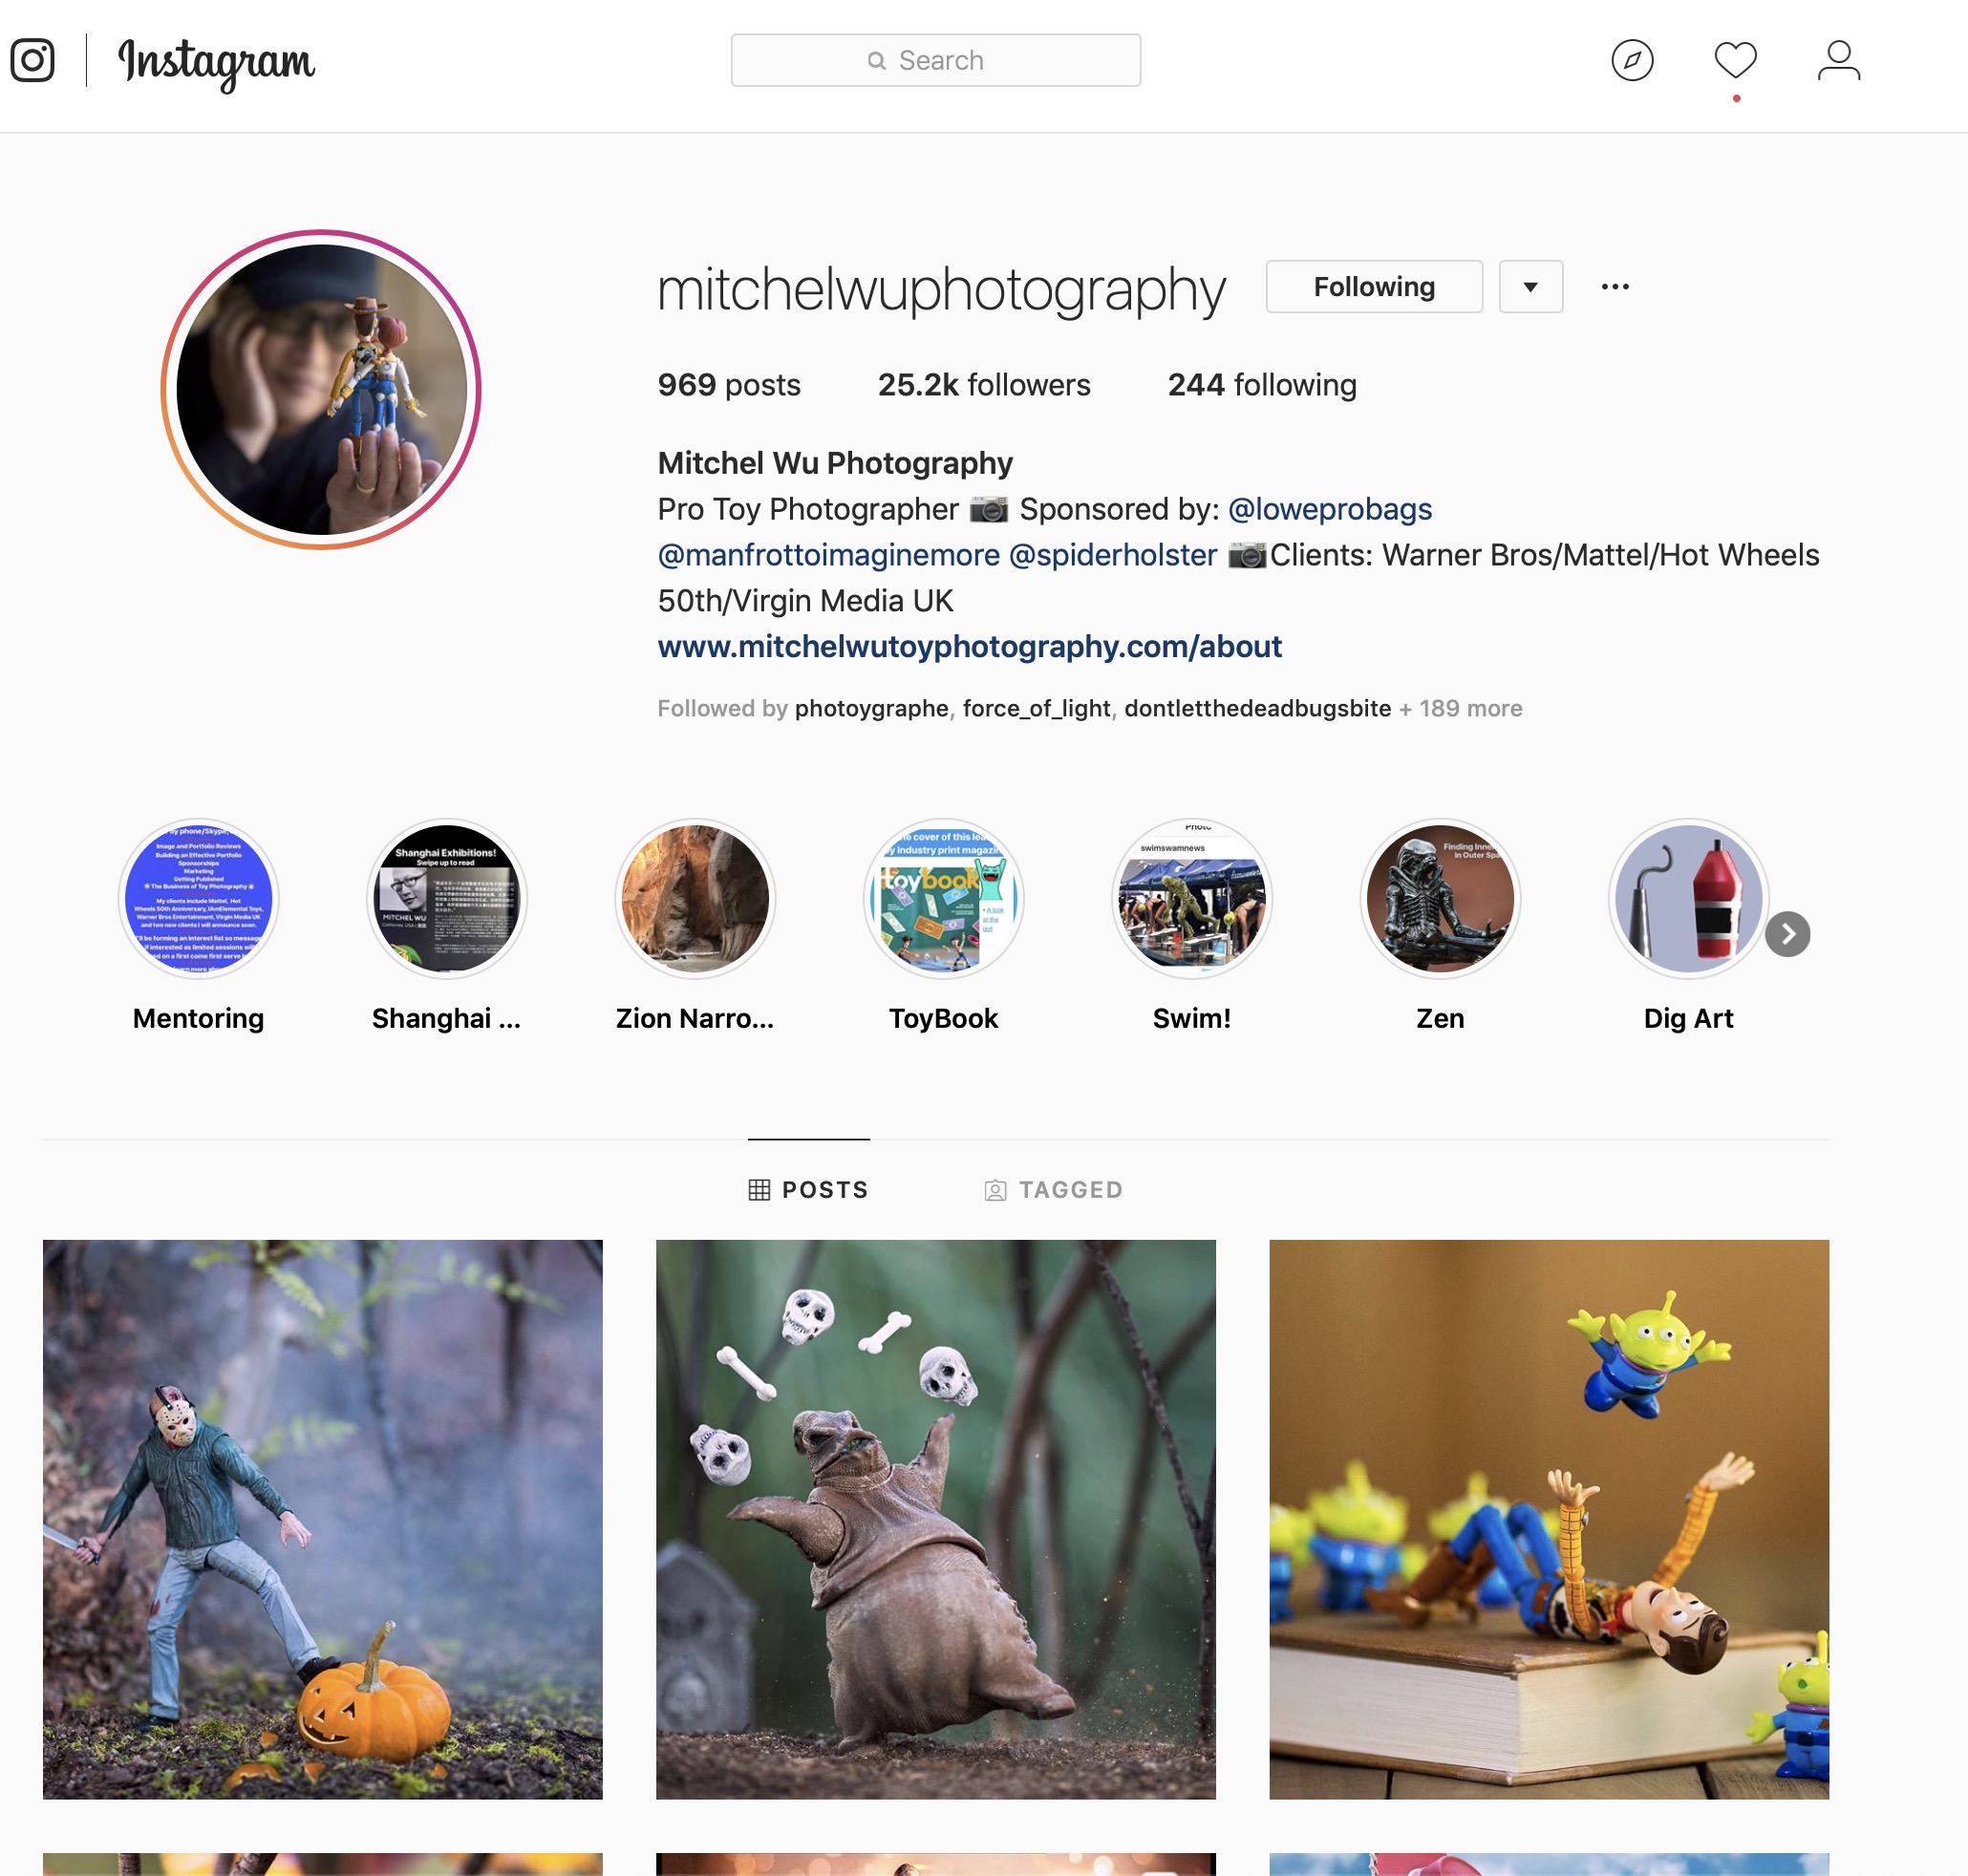
Task: Show more highlights with the right chevron
Action: (x=1787, y=934)
